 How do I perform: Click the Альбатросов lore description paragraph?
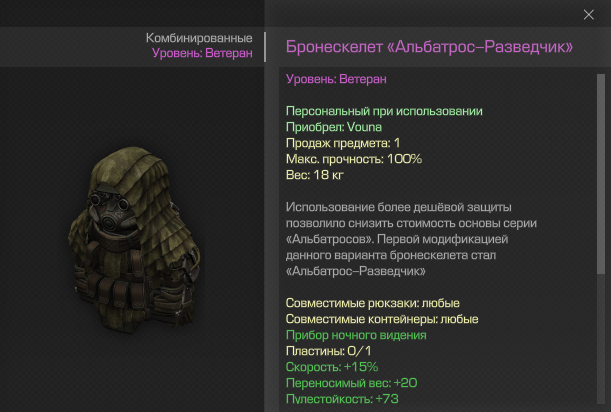coord(411,239)
